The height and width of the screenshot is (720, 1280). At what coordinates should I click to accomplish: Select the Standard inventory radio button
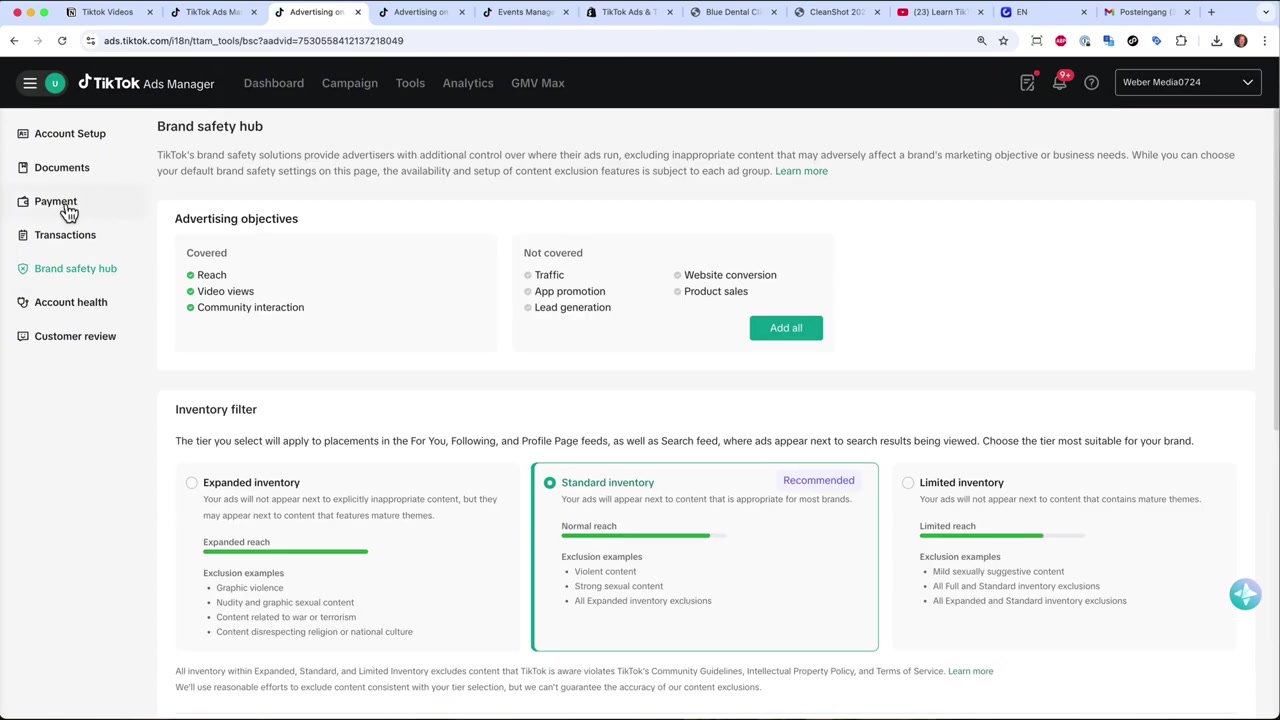point(549,483)
